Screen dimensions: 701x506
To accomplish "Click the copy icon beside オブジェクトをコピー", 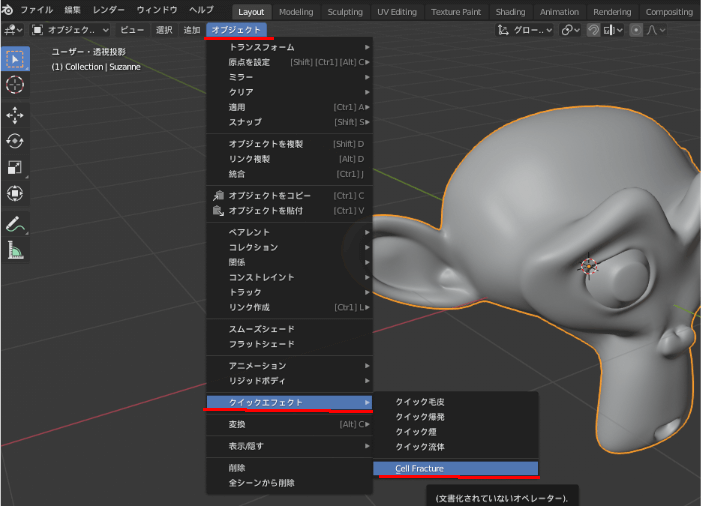I will click(x=218, y=195).
